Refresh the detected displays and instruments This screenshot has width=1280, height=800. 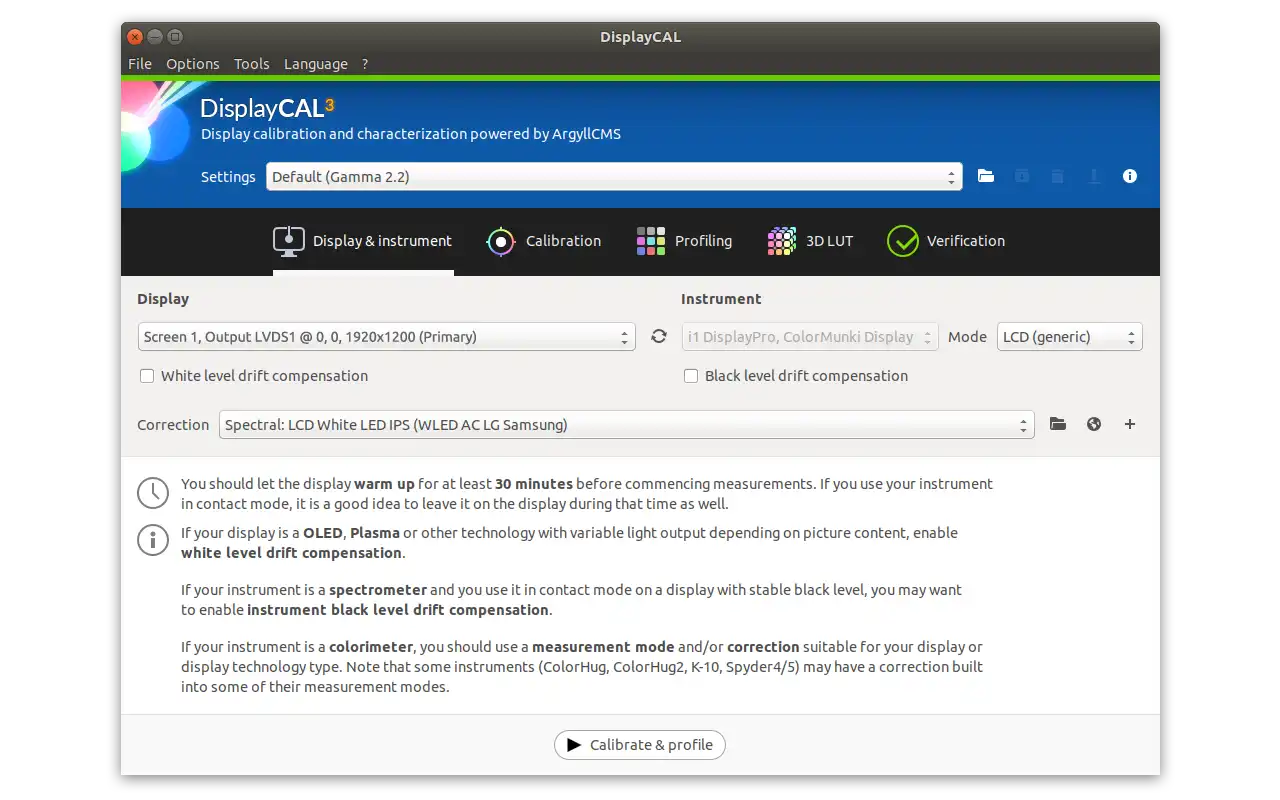tap(659, 337)
